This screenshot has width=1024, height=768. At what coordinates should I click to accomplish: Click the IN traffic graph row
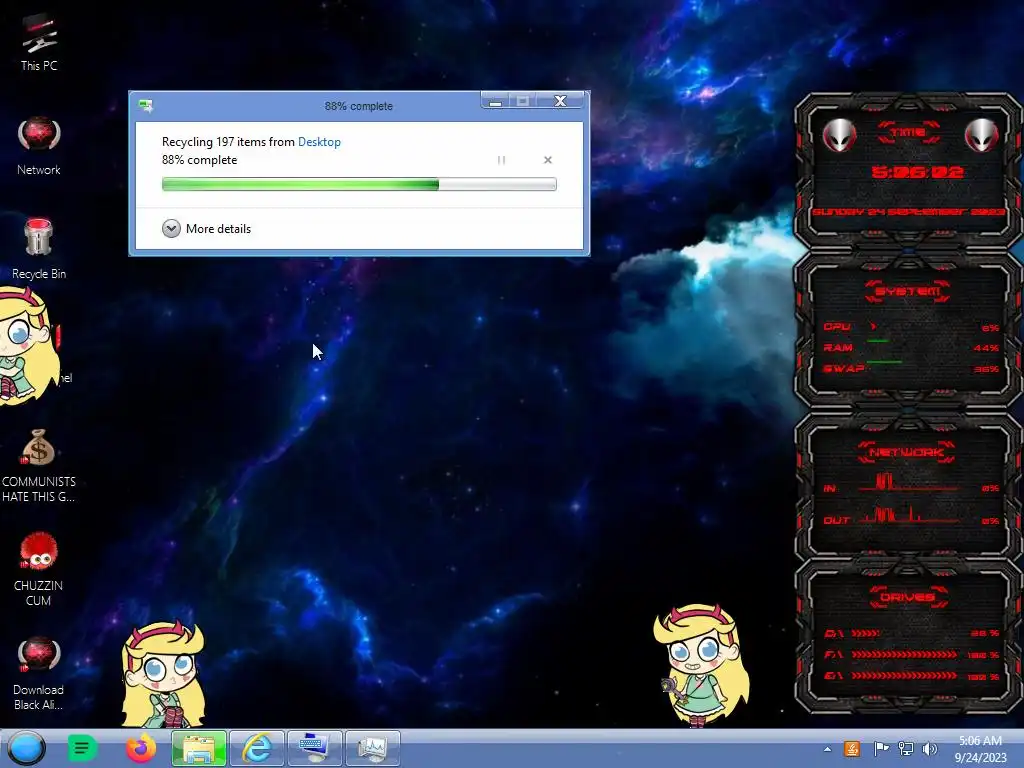point(910,485)
